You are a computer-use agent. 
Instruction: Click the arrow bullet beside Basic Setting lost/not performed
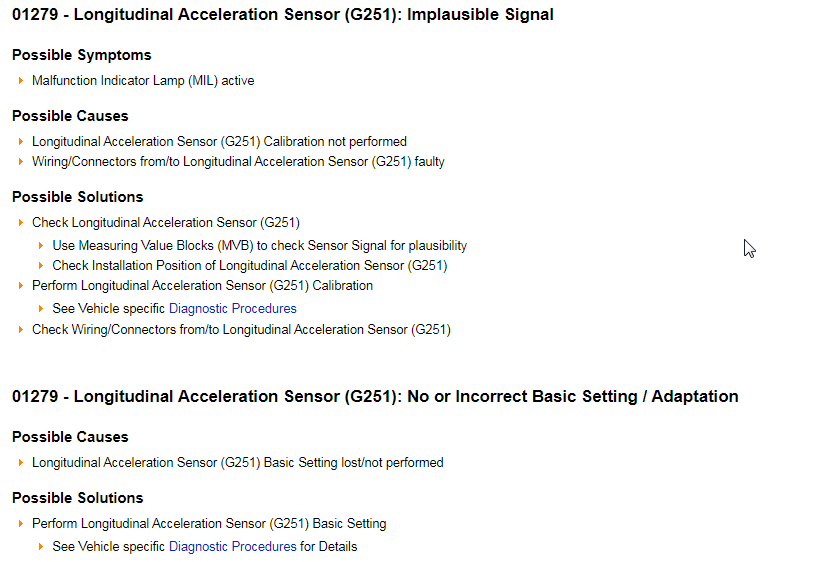click(21, 463)
